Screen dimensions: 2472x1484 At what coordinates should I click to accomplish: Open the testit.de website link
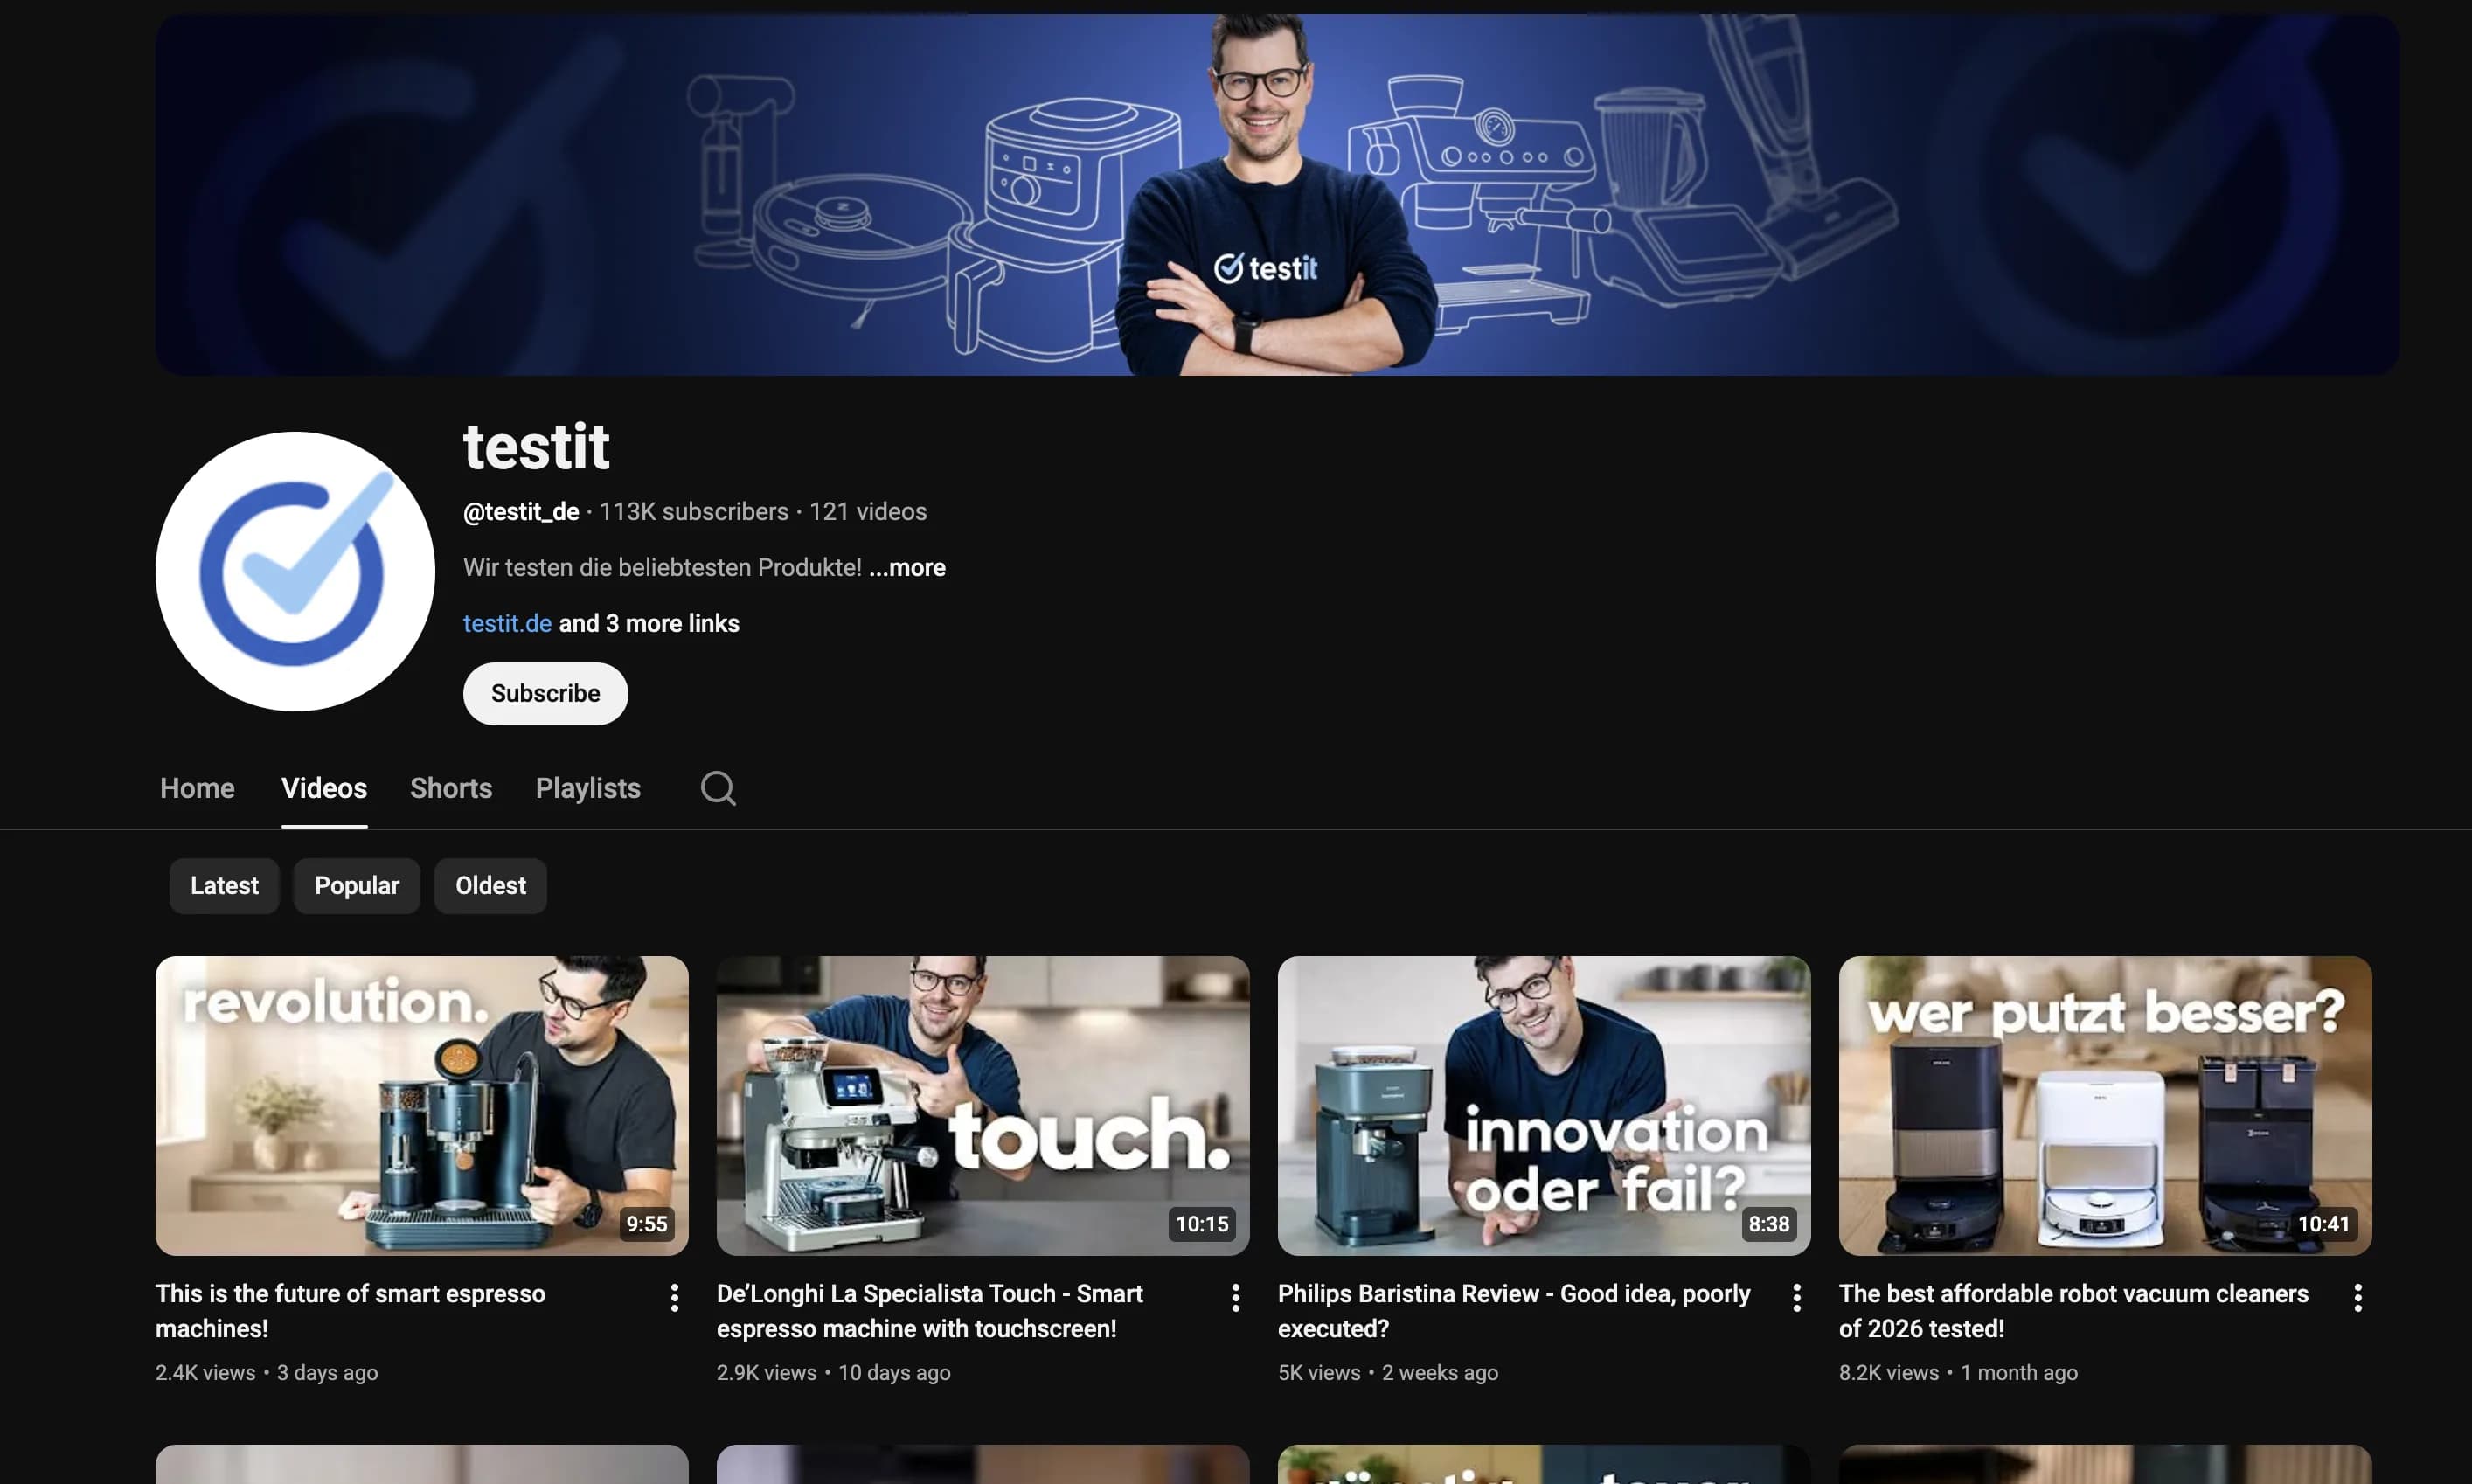tap(506, 622)
